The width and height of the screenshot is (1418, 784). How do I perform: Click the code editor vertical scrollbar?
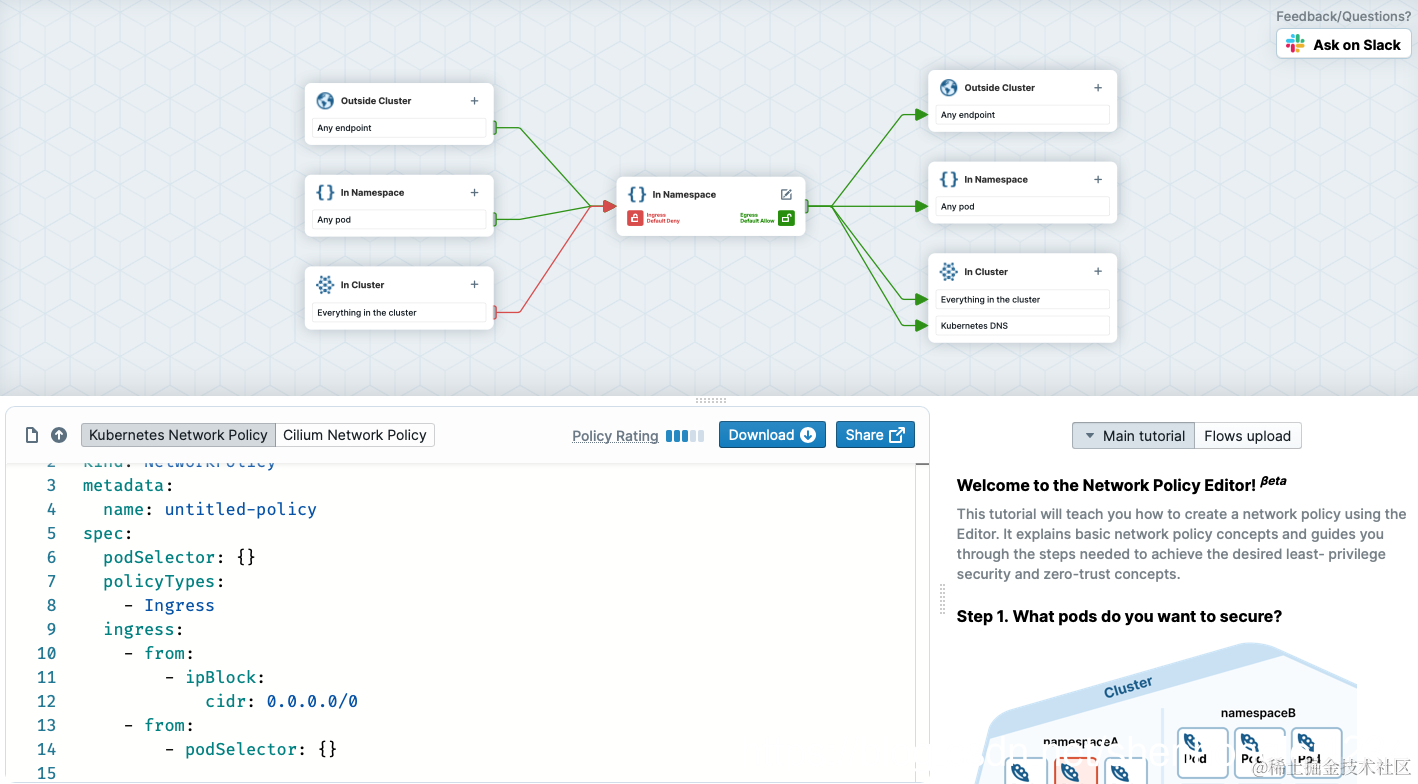[922, 623]
